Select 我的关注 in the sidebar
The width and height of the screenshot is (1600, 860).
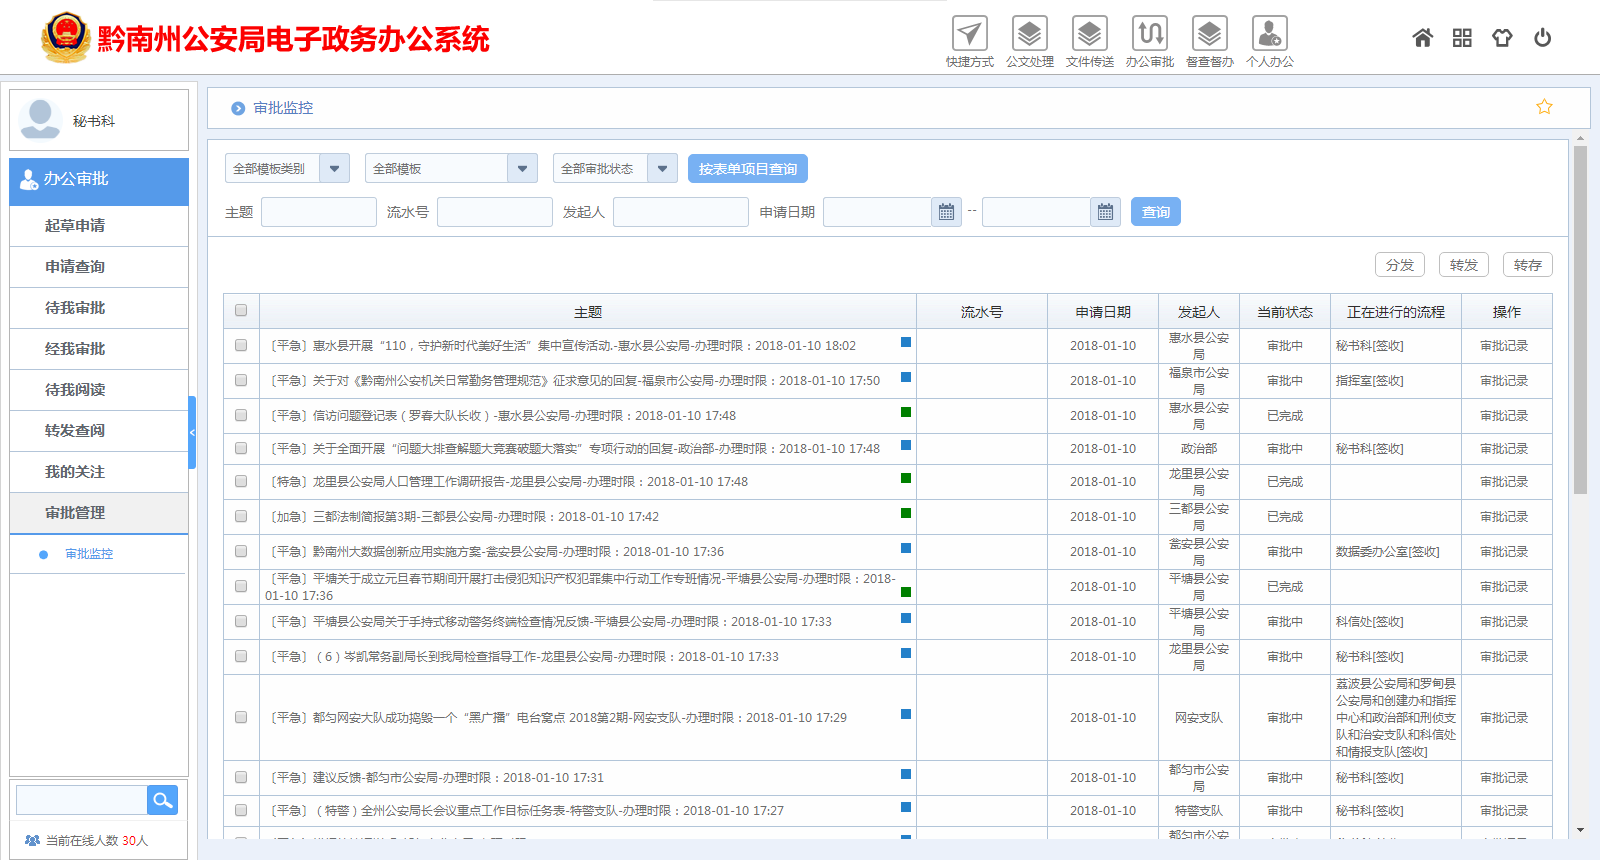click(x=99, y=472)
